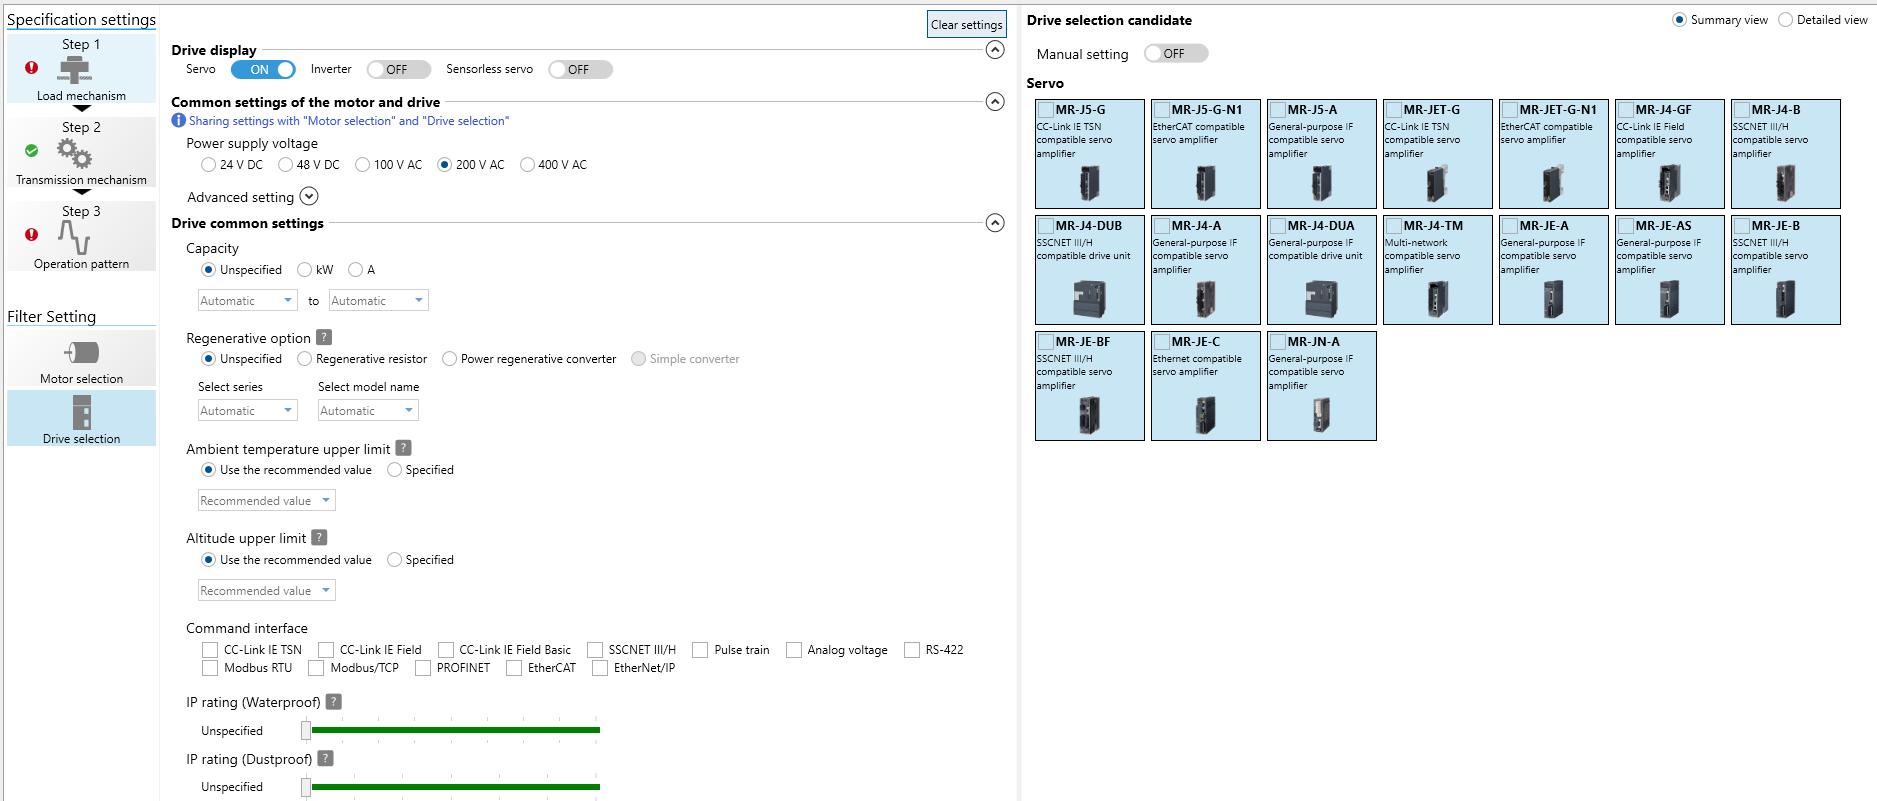The height and width of the screenshot is (801, 1877).
Task: Open the Select model name dropdown
Action: 368,410
